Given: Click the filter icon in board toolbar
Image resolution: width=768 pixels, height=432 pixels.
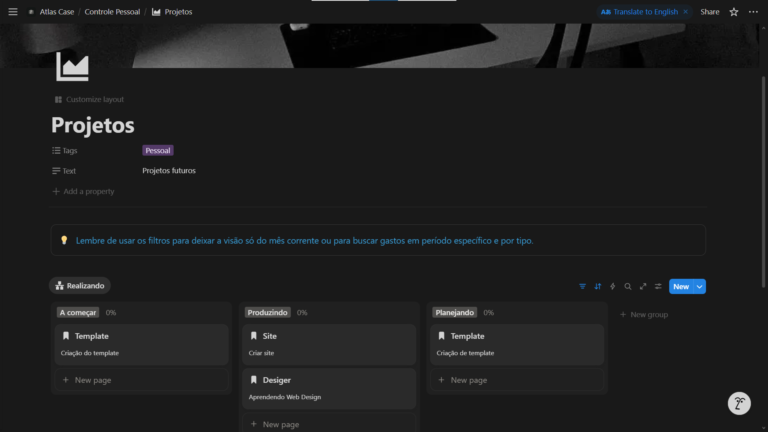Looking at the screenshot, I should [x=583, y=286].
